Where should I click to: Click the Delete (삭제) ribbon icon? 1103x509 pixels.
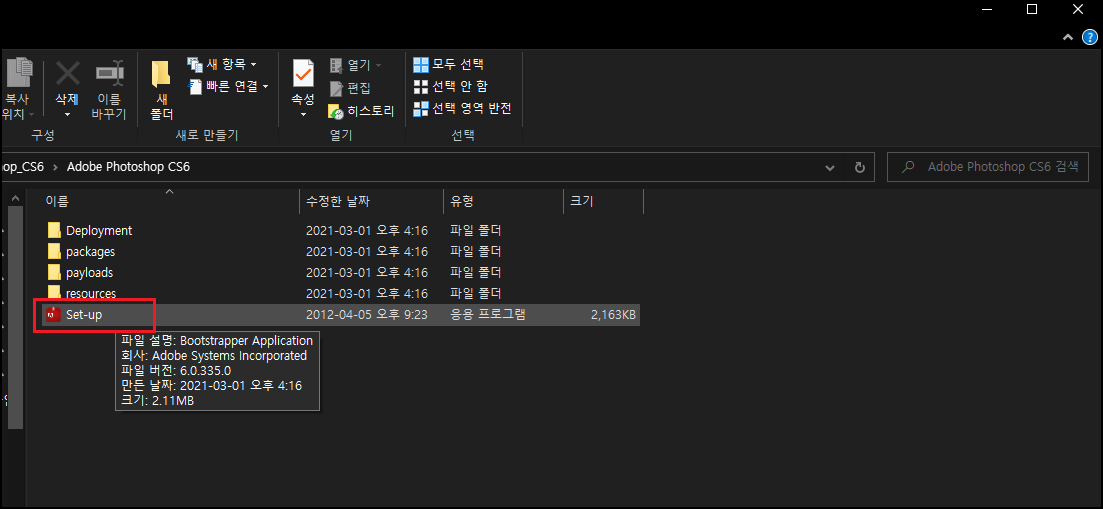click(x=68, y=73)
